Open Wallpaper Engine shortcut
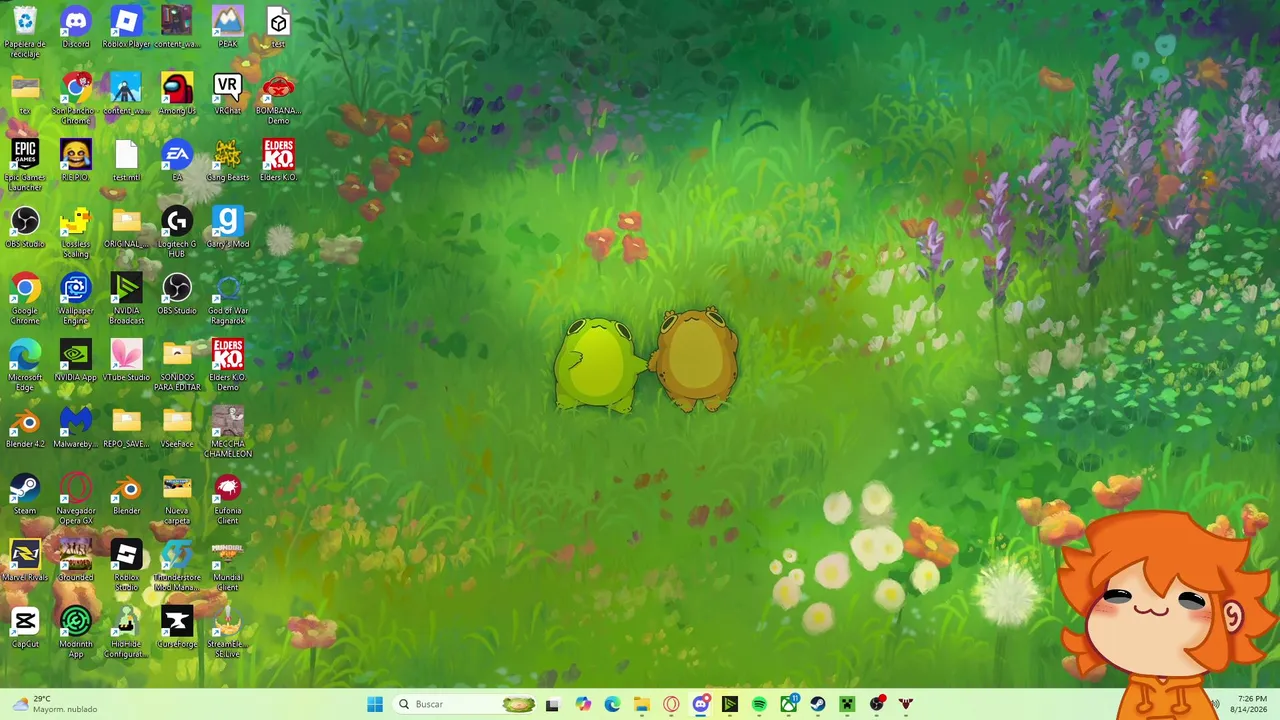 pos(75,299)
